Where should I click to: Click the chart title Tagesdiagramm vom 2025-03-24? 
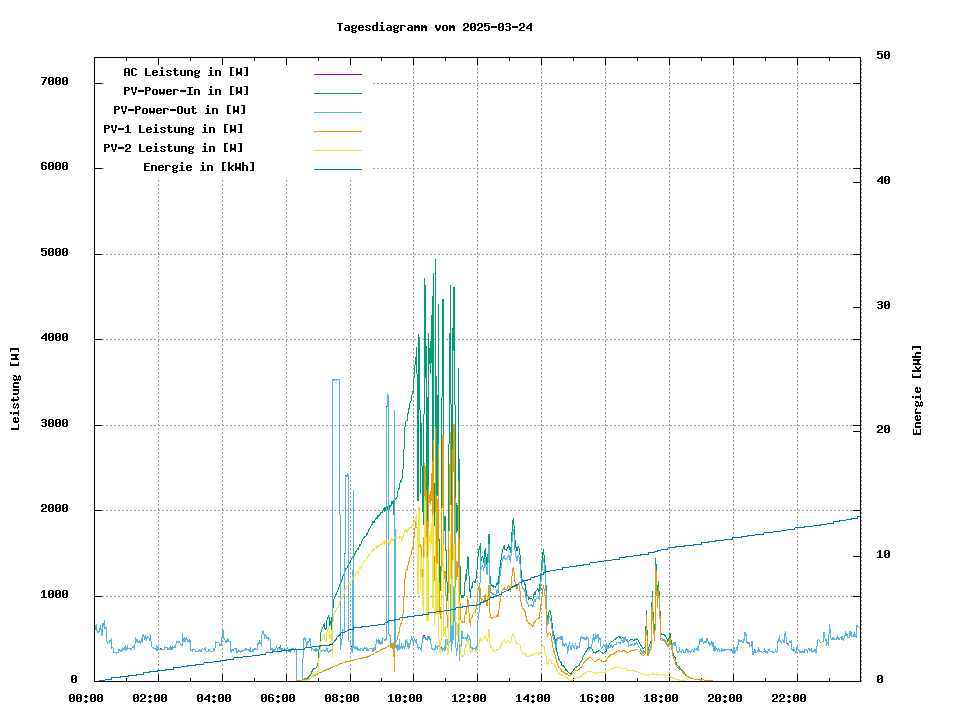click(x=435, y=27)
